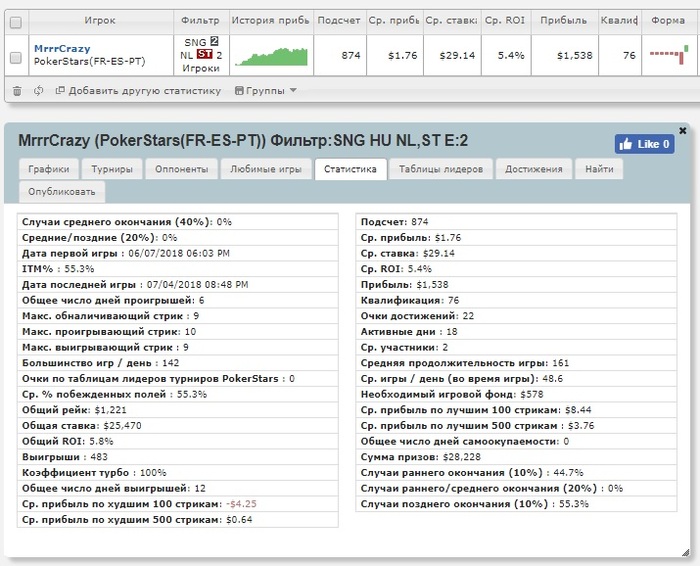700x566 pixels.
Task: Tick the MrrrCrazy row checkbox
Action: 16,57
